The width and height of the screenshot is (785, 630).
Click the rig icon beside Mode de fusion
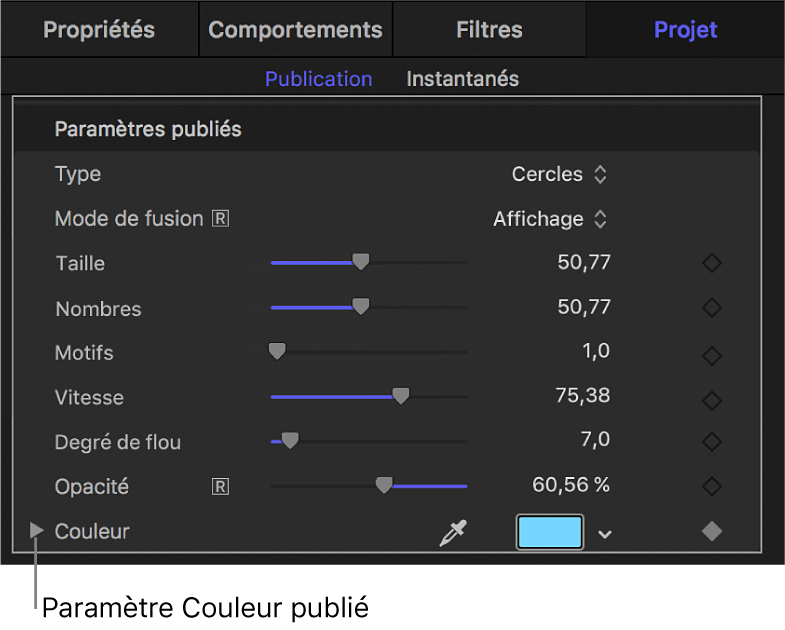[220, 218]
